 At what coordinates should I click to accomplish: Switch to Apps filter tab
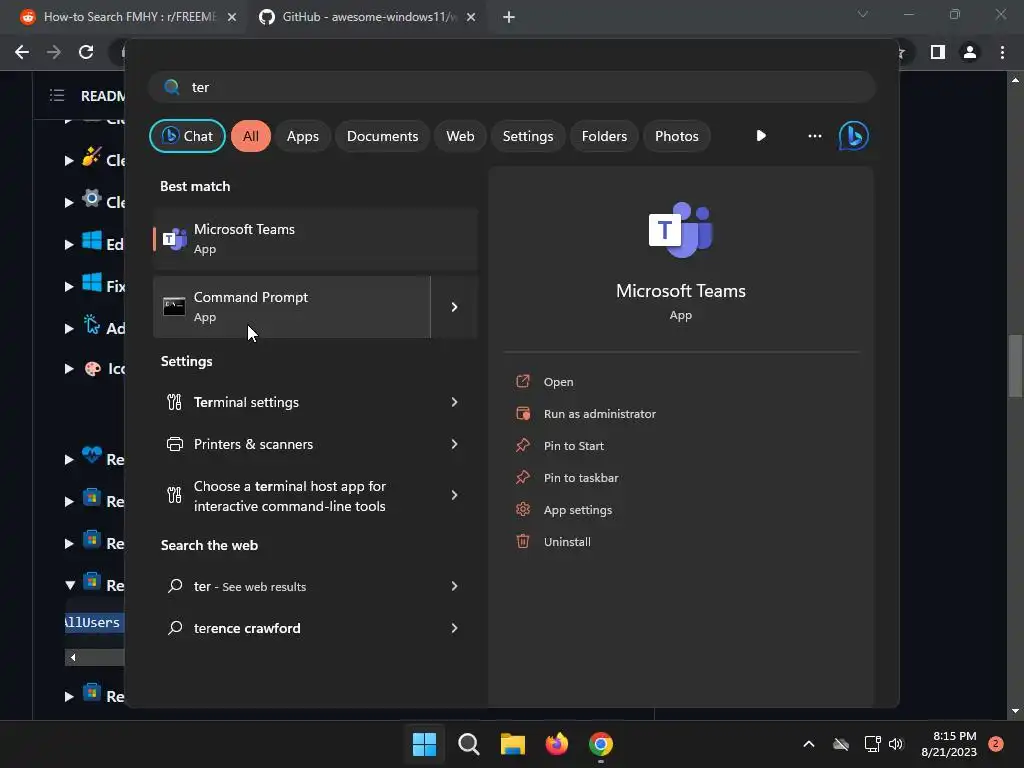(302, 136)
